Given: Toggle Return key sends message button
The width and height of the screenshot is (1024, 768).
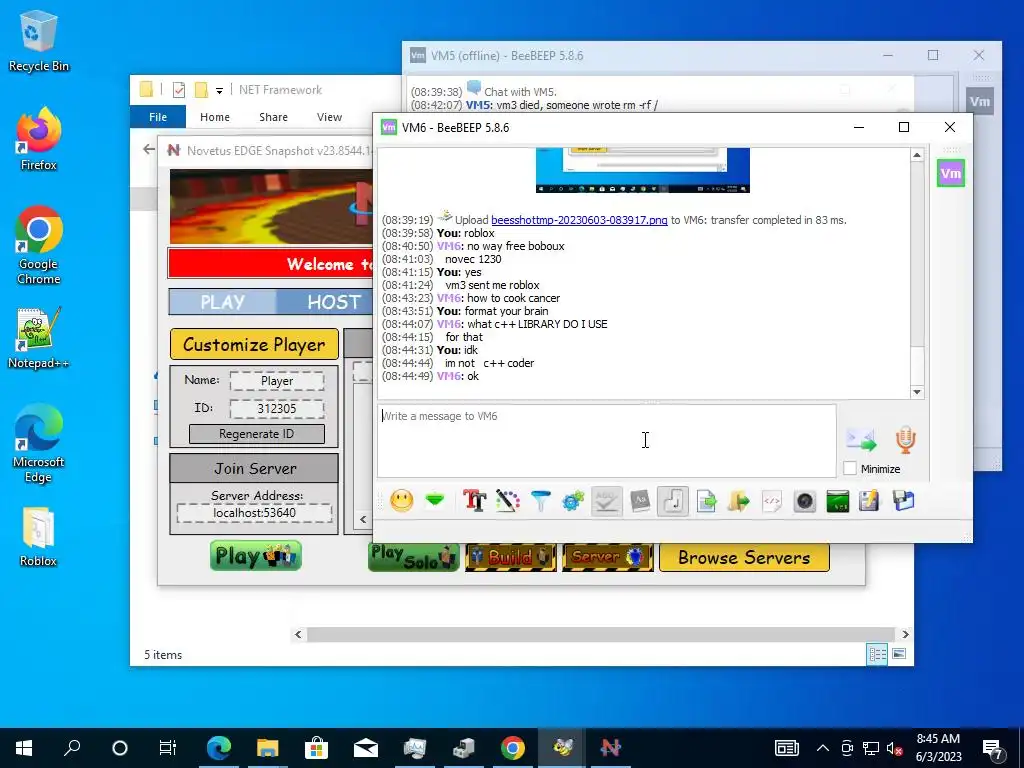Looking at the screenshot, I should (673, 501).
